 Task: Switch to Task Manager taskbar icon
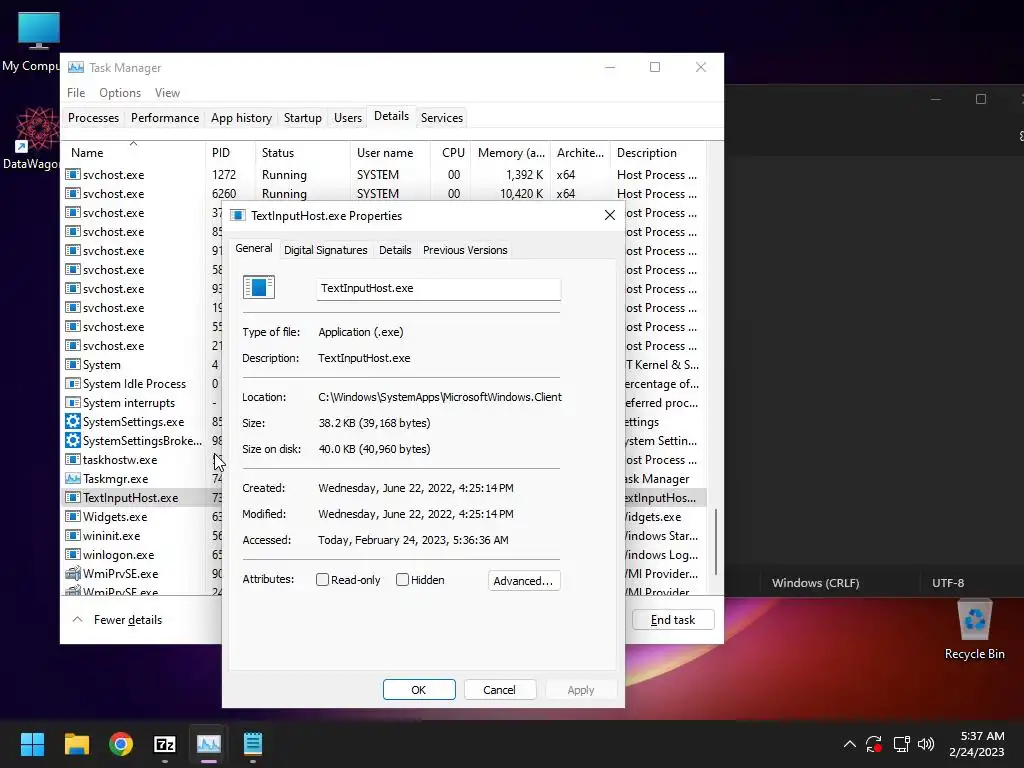(x=209, y=744)
